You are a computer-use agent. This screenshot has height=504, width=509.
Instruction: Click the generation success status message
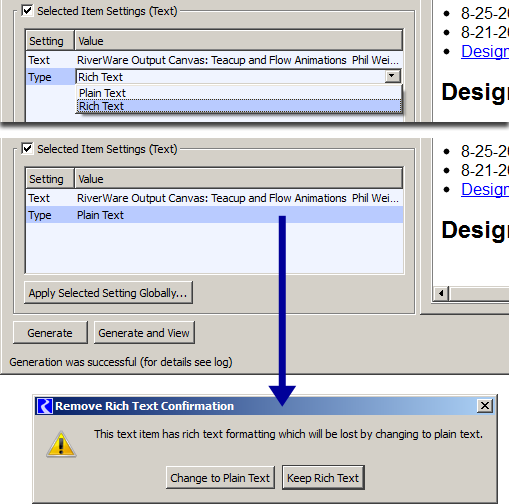[121, 362]
